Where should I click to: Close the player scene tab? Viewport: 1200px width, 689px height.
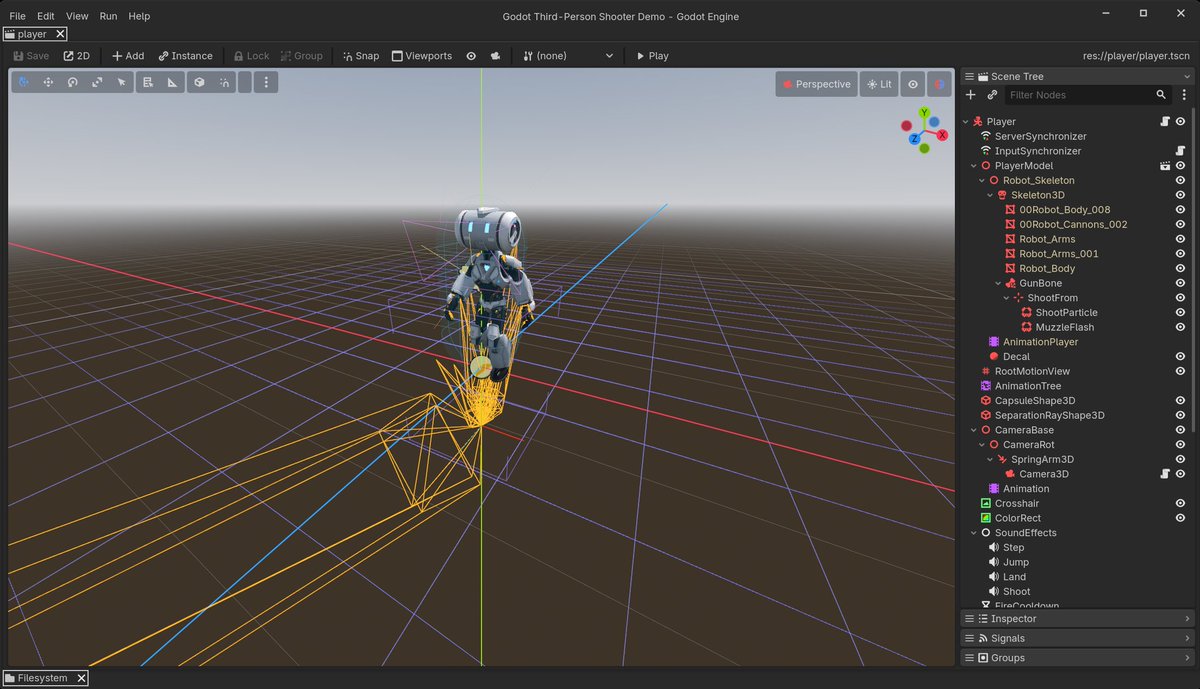[60, 34]
